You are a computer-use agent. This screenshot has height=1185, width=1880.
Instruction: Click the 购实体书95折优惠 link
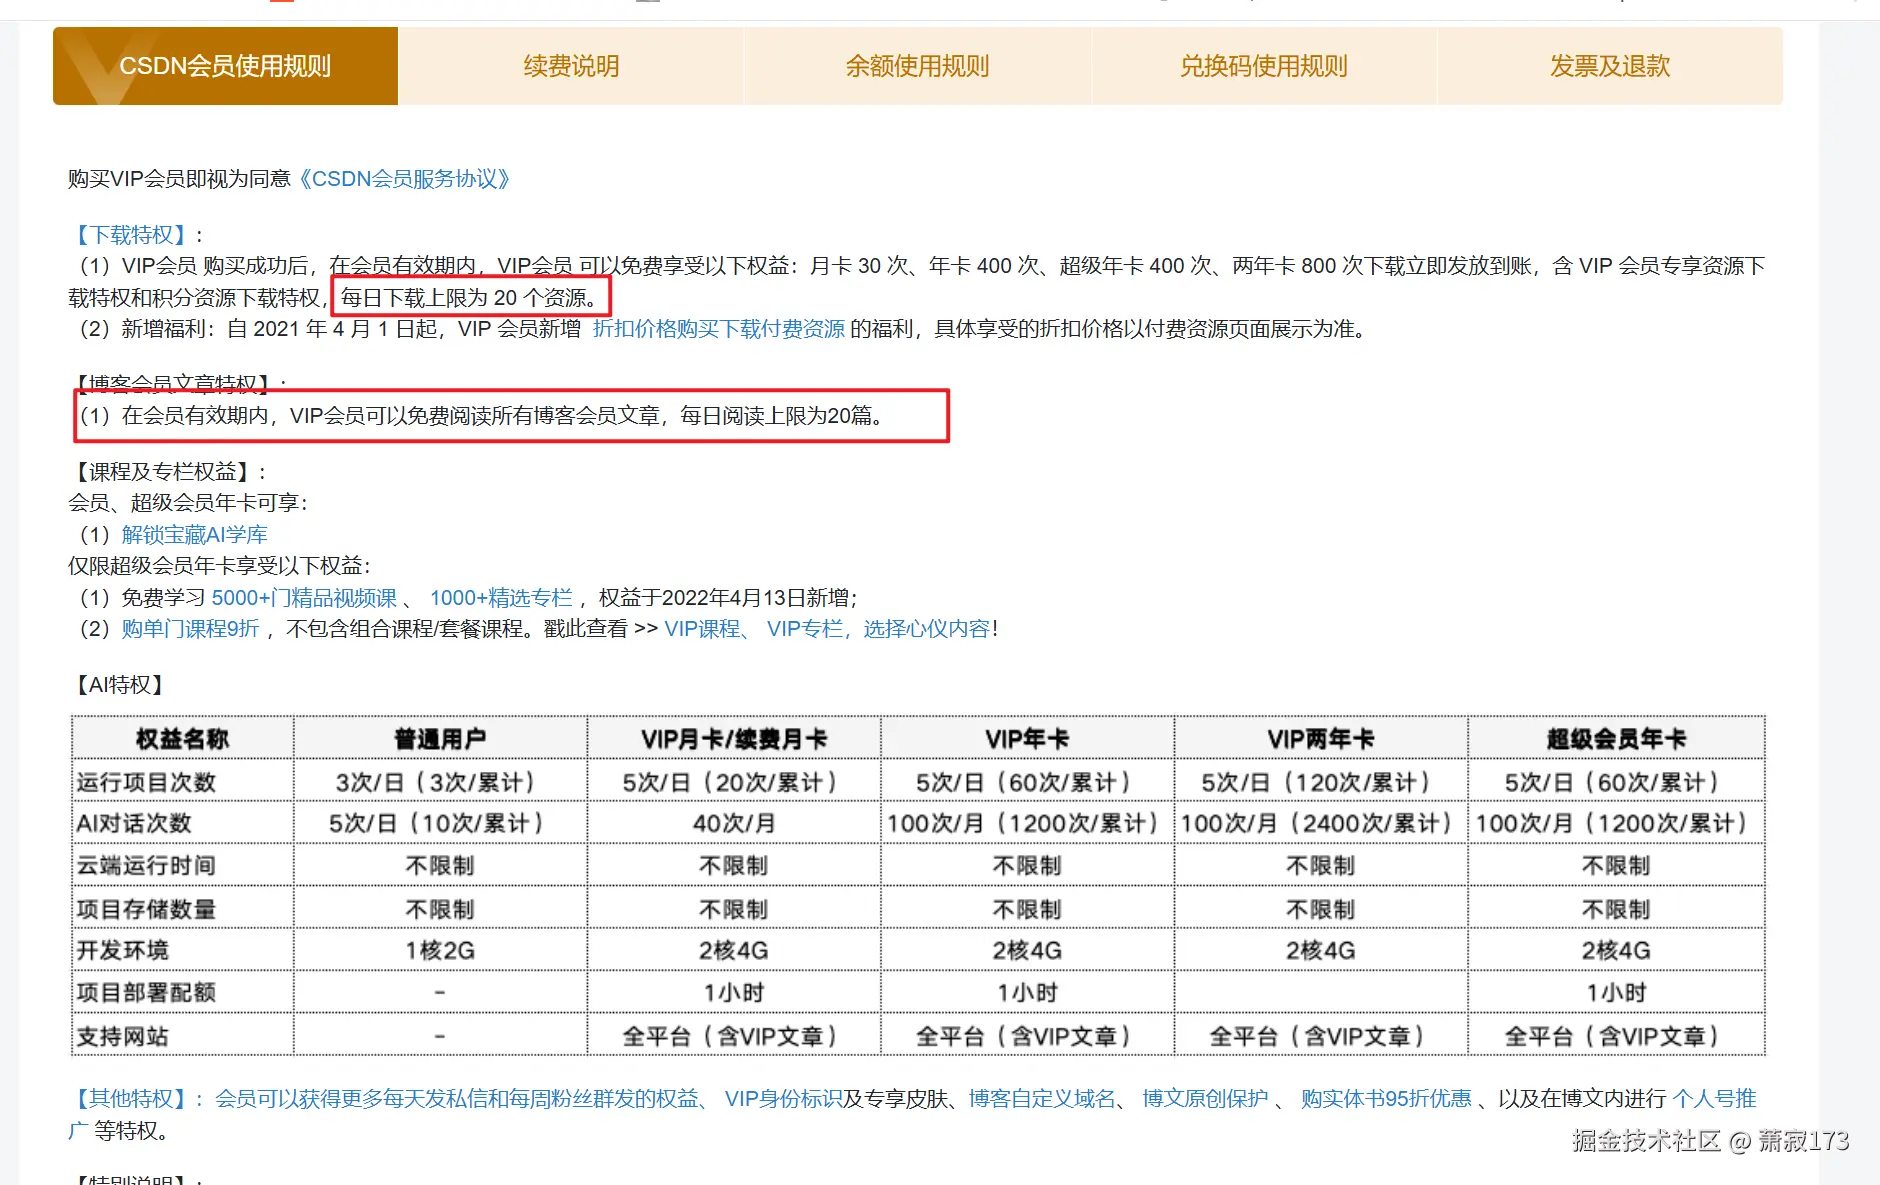(1386, 1099)
